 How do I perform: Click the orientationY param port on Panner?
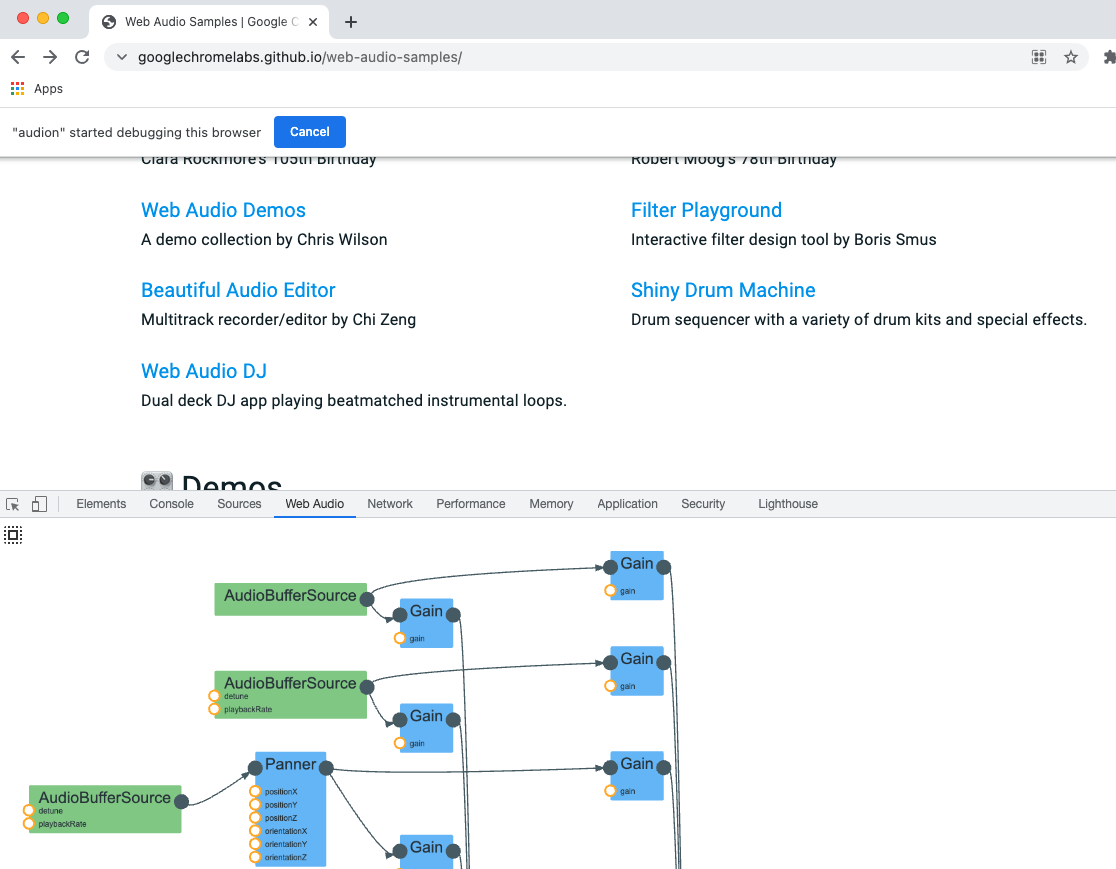pyautogui.click(x=256, y=844)
